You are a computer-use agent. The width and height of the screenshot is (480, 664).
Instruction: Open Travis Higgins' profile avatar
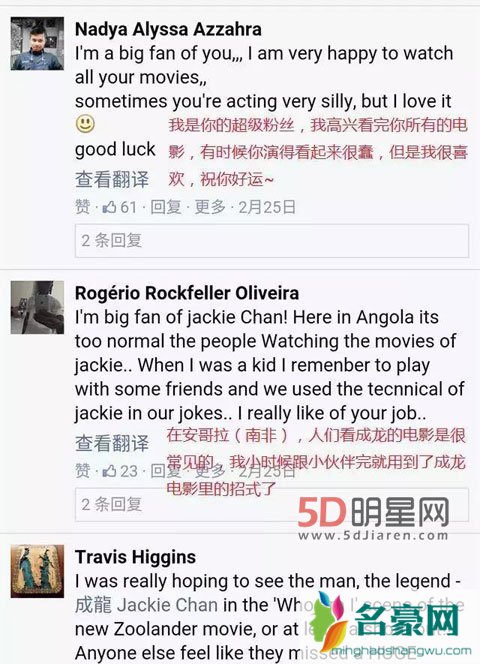coord(37,571)
